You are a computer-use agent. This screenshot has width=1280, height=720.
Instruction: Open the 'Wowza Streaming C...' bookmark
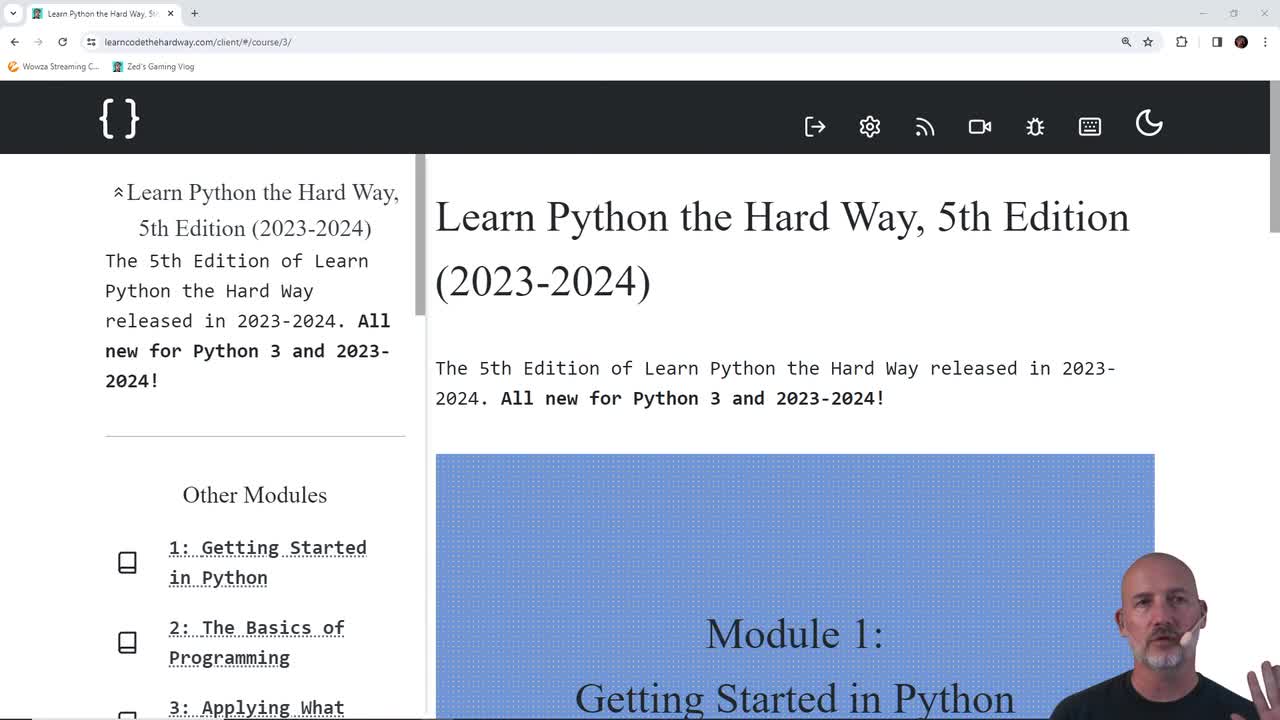tap(54, 67)
